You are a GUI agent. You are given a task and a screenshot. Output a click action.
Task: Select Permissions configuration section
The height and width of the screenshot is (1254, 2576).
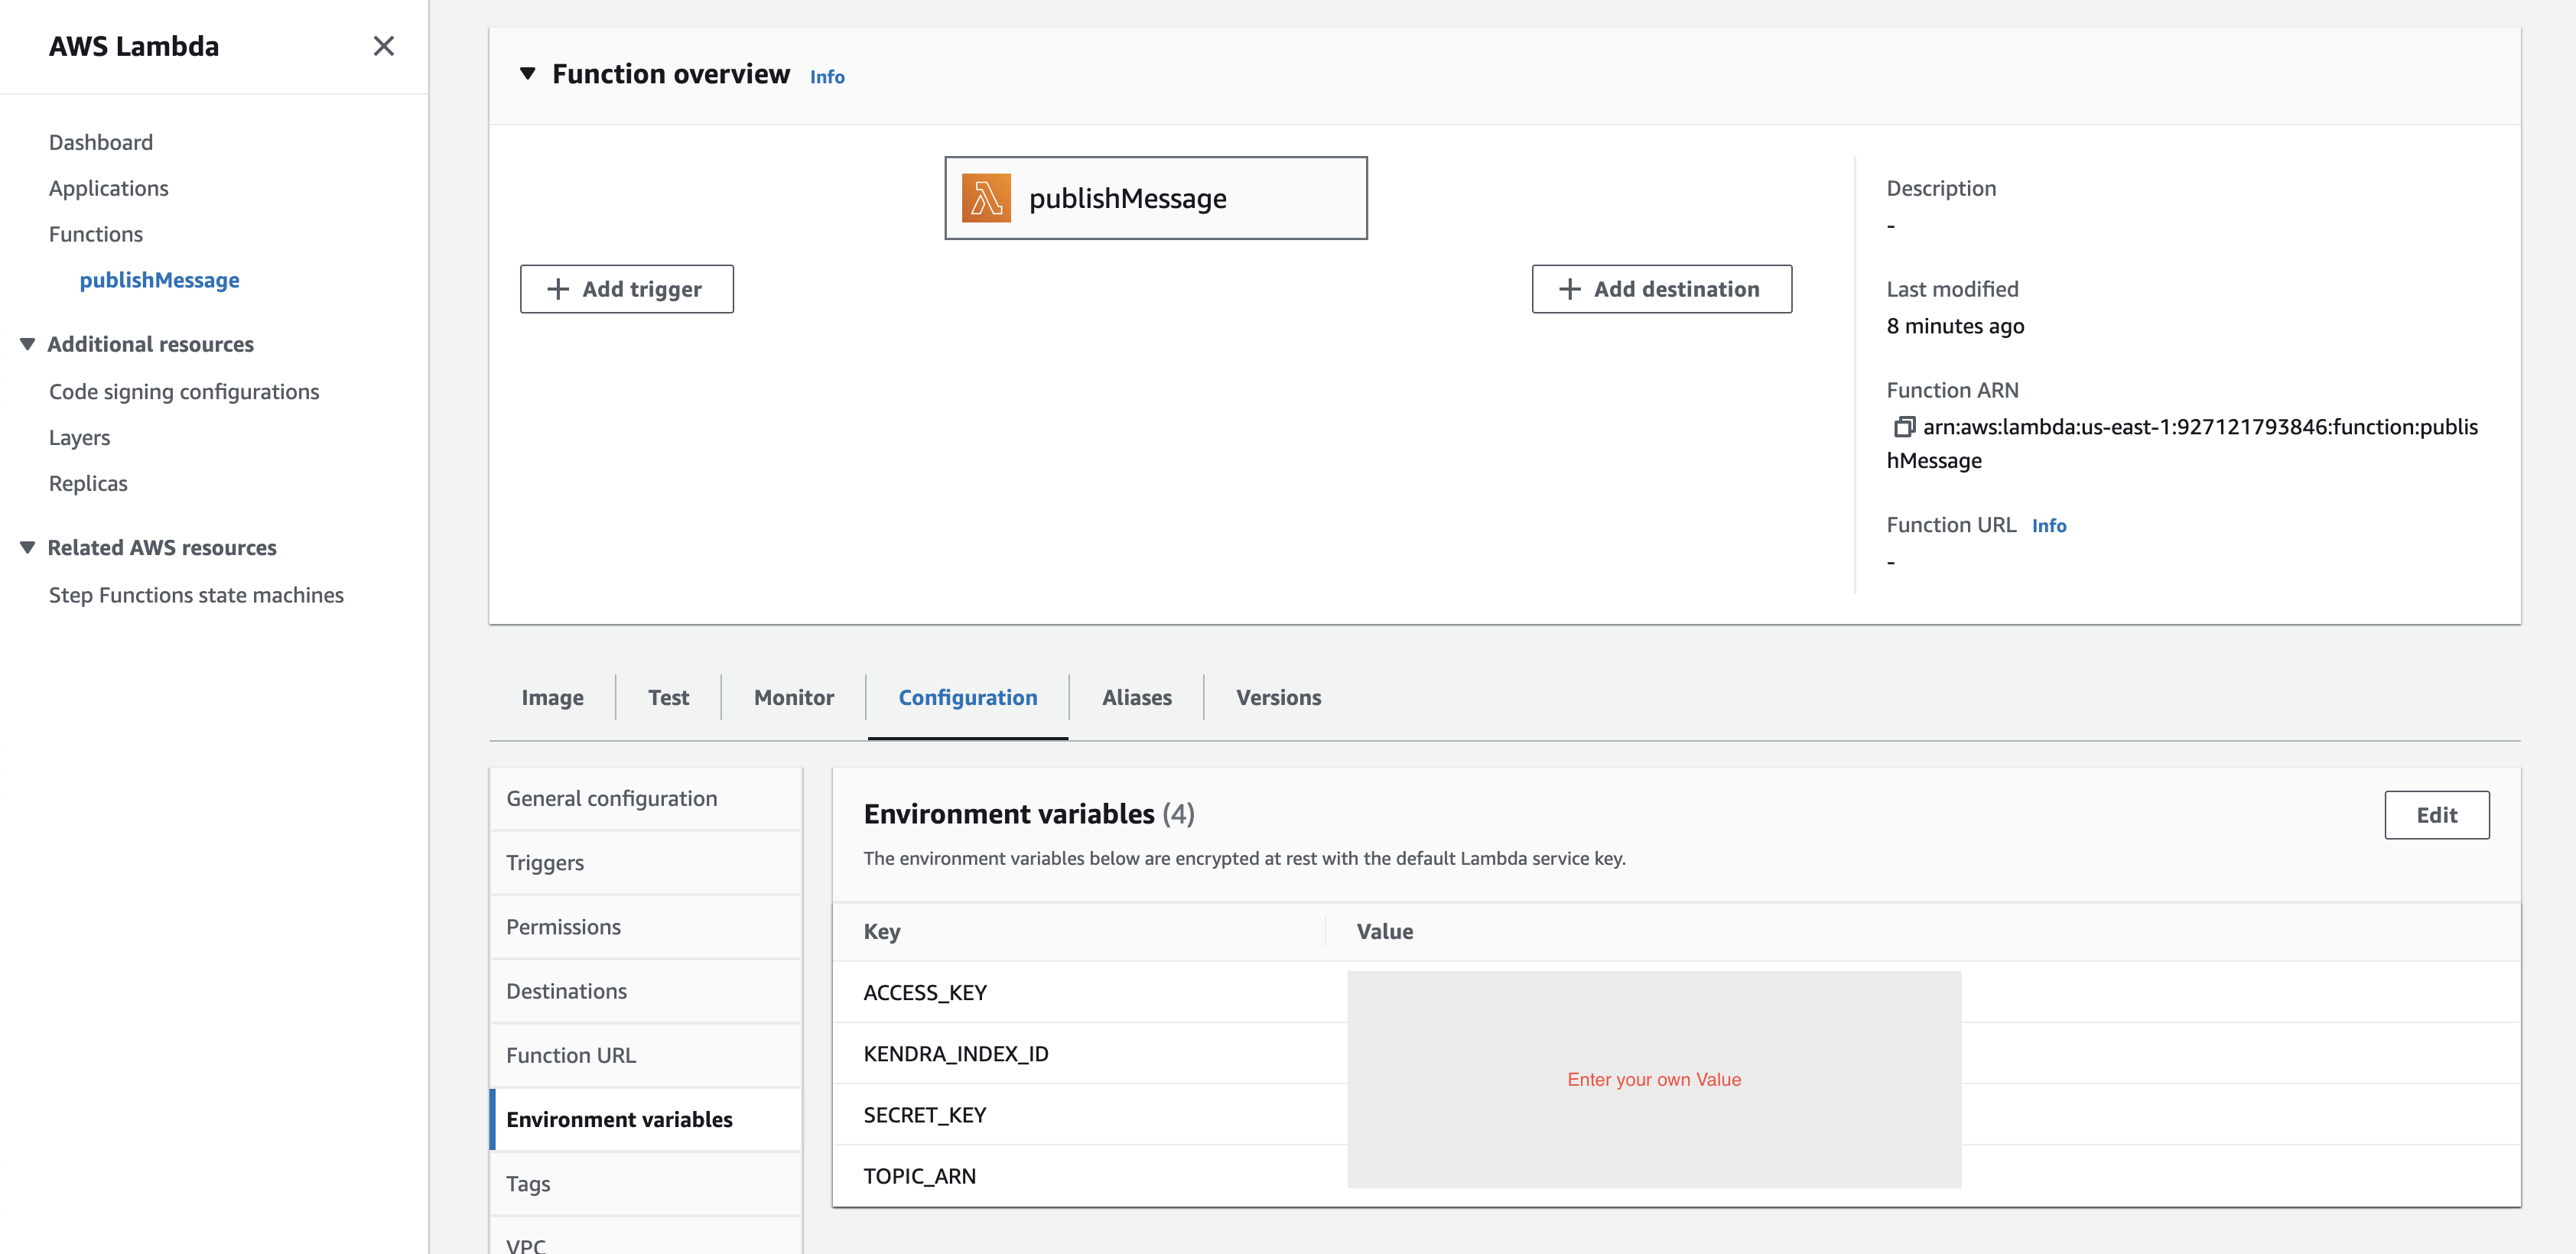563,927
